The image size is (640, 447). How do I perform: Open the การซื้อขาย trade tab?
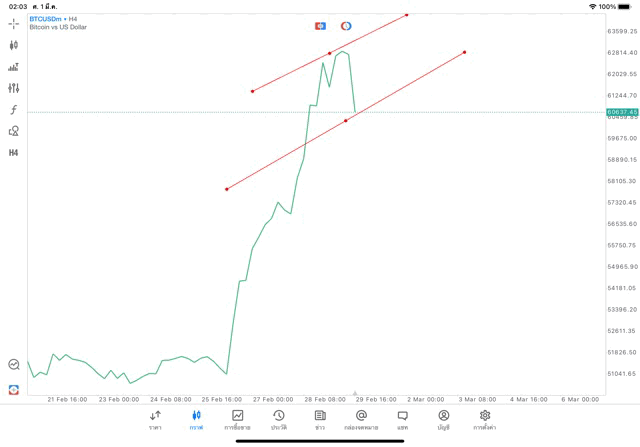(237, 420)
